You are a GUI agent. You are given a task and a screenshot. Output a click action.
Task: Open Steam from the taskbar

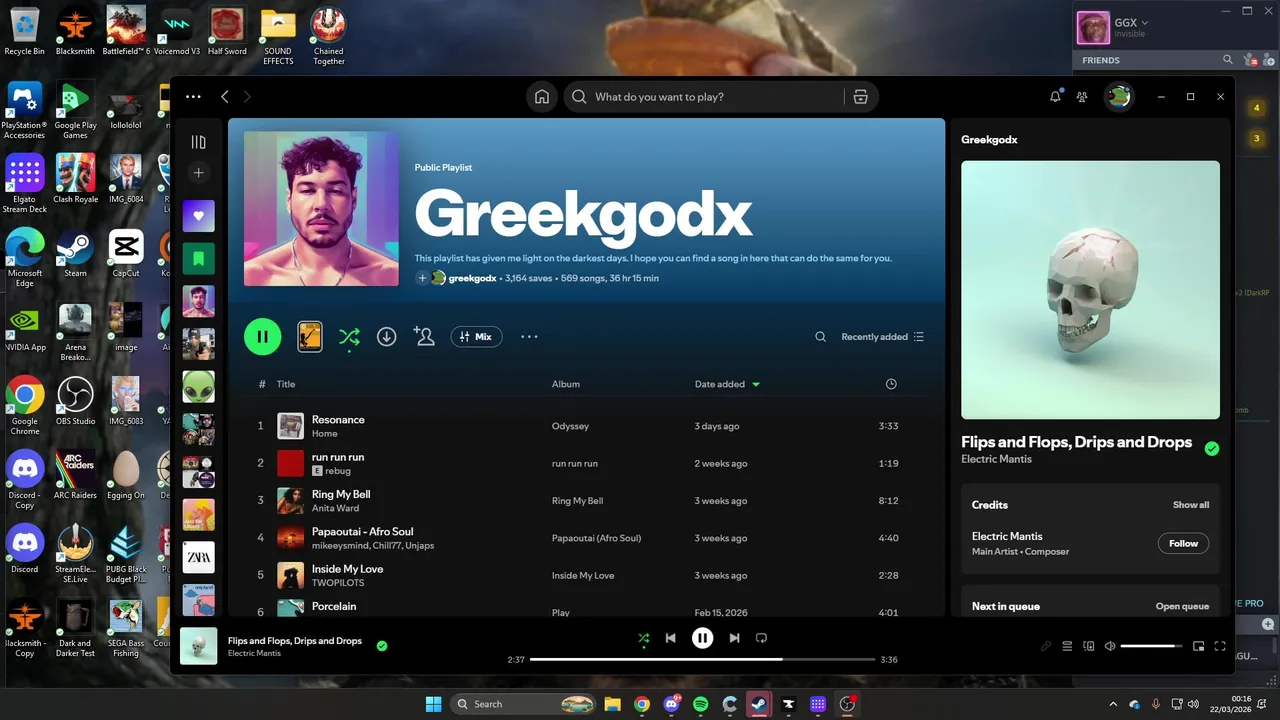point(759,704)
